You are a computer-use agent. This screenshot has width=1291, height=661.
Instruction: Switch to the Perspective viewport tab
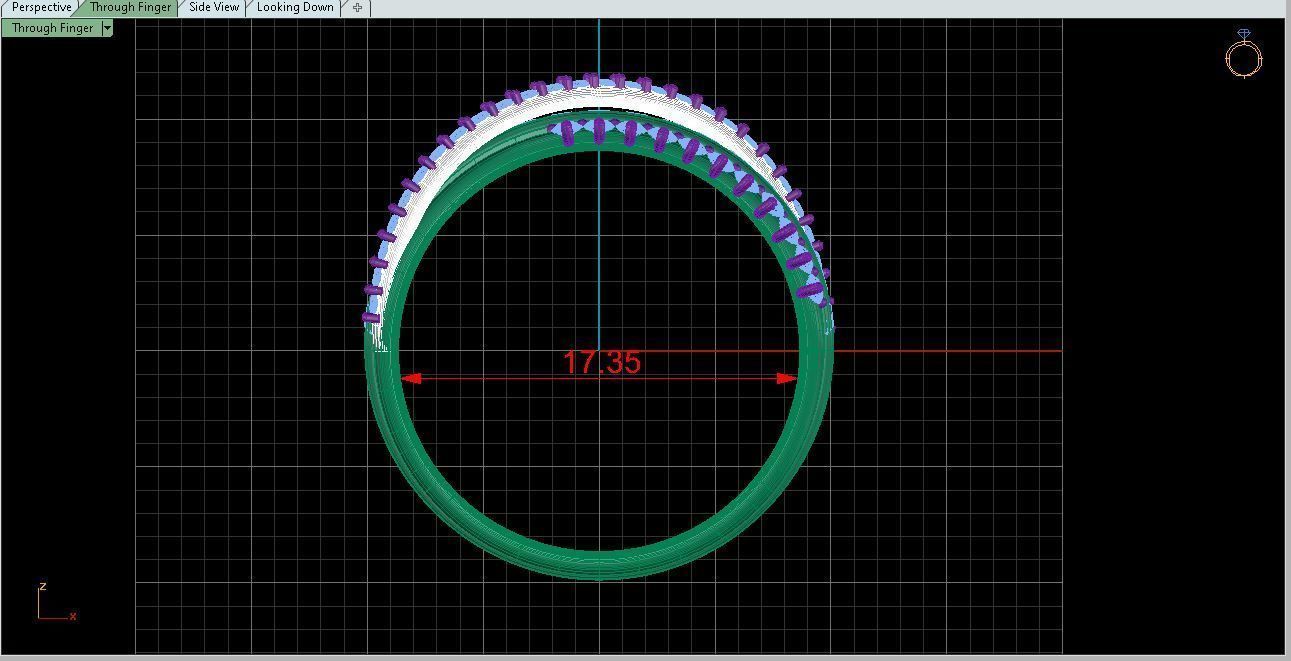click(40, 7)
